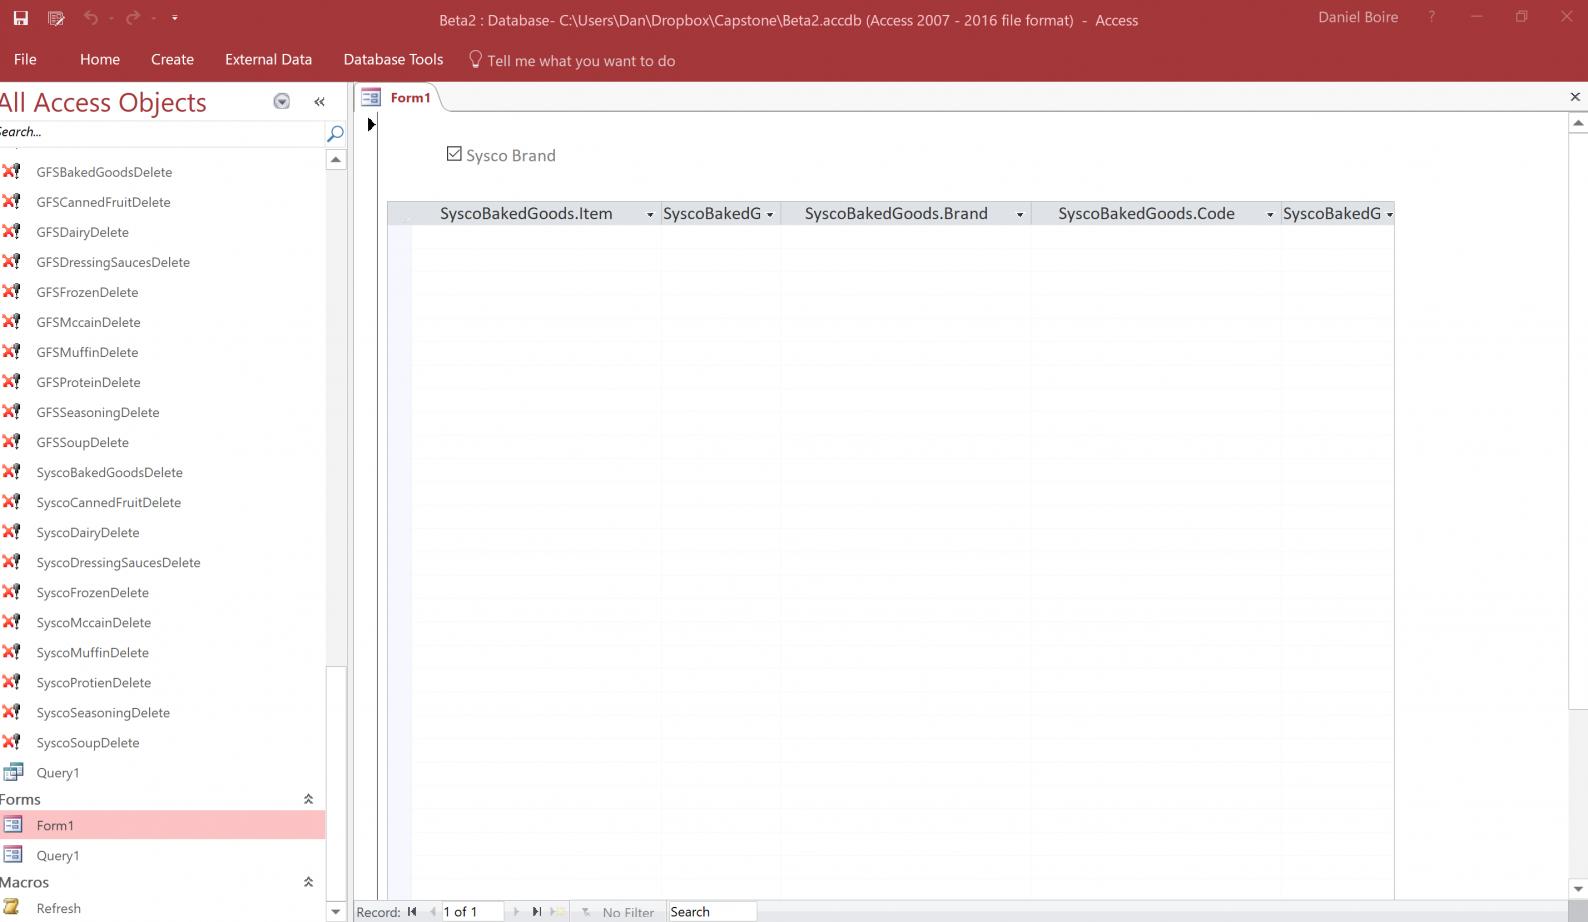Open the File menu
The image size is (1588, 922).
25,59
